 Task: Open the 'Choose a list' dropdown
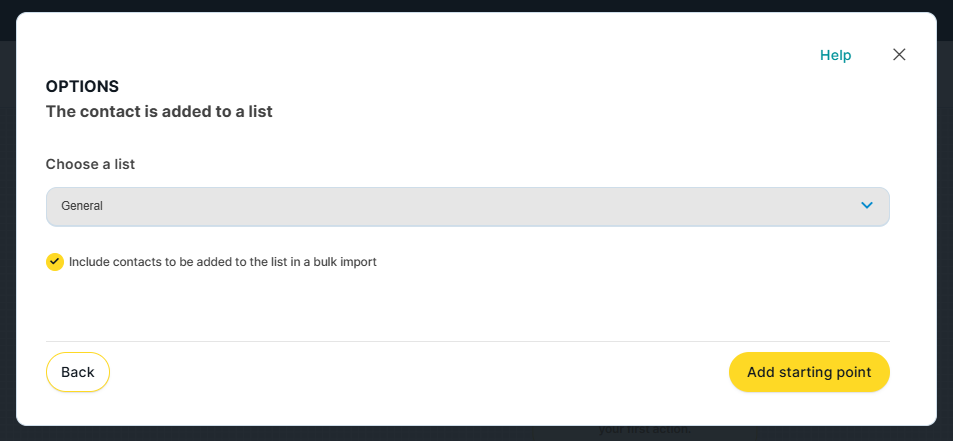tap(467, 206)
